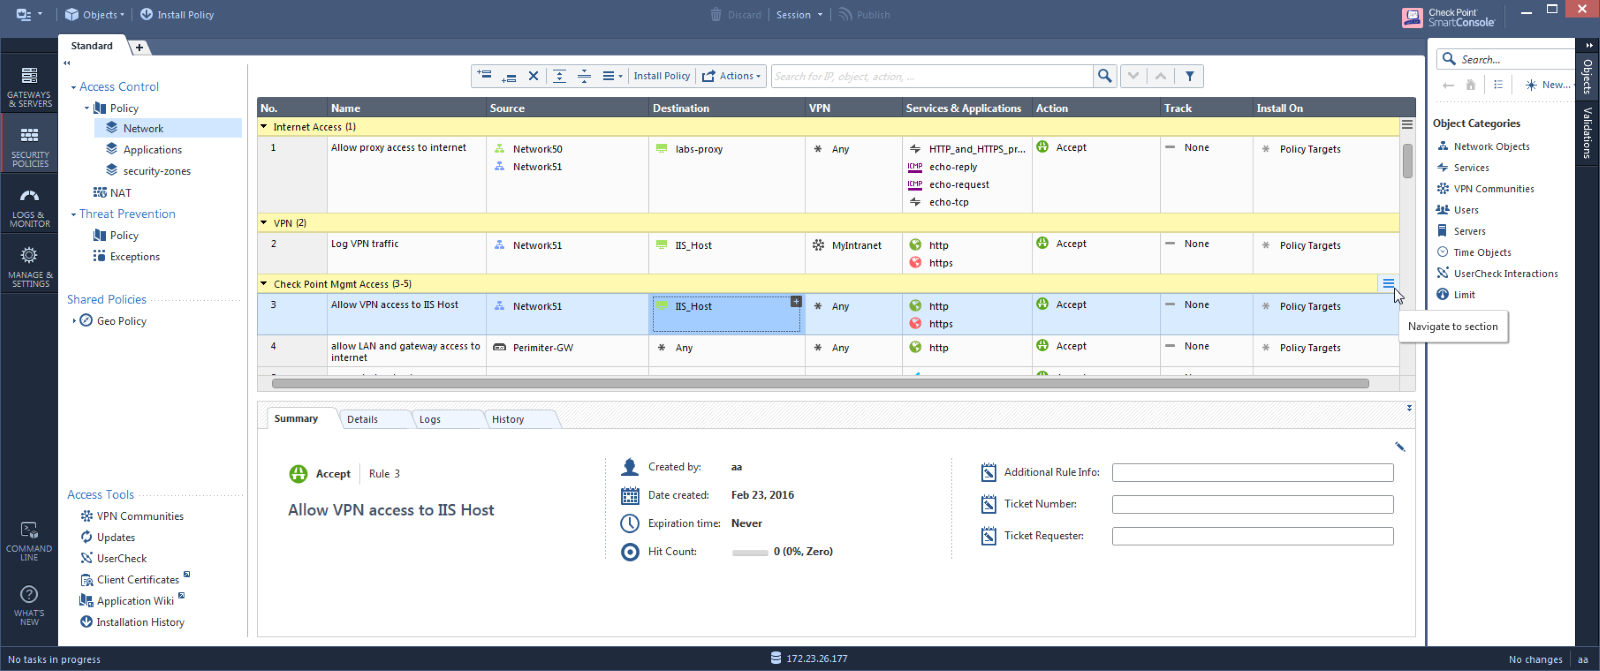Image resolution: width=1600 pixels, height=671 pixels.
Task: Open the columns layout dropdown in toolbar
Action: (x=612, y=76)
